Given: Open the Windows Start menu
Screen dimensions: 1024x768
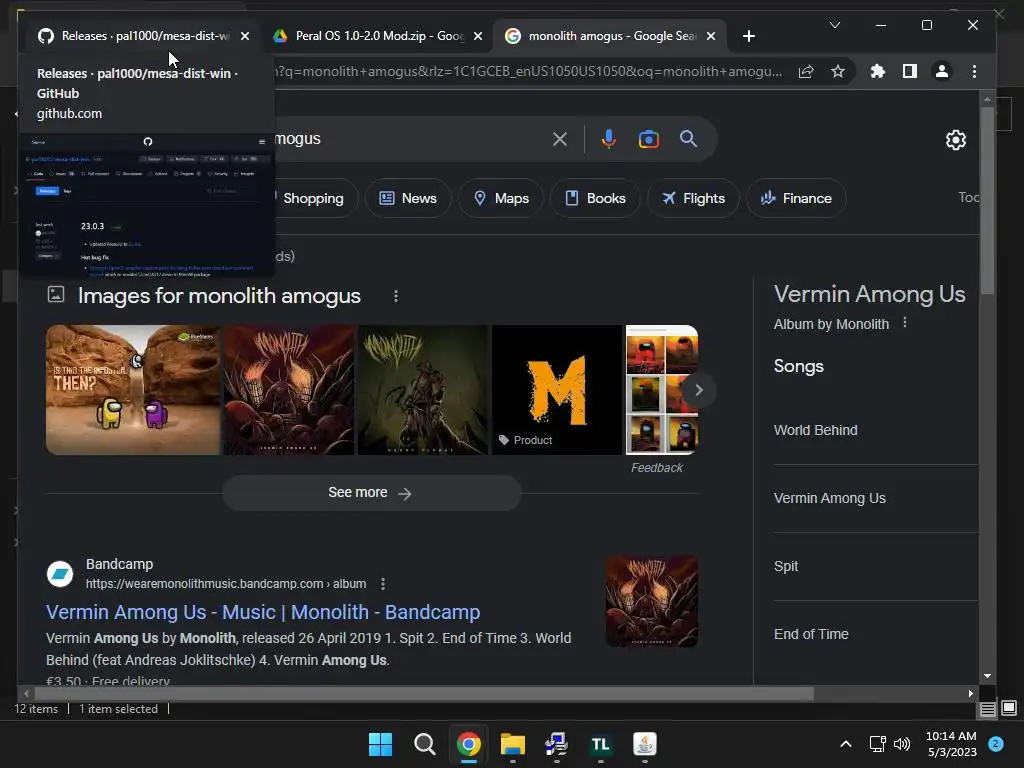Looking at the screenshot, I should [x=380, y=744].
